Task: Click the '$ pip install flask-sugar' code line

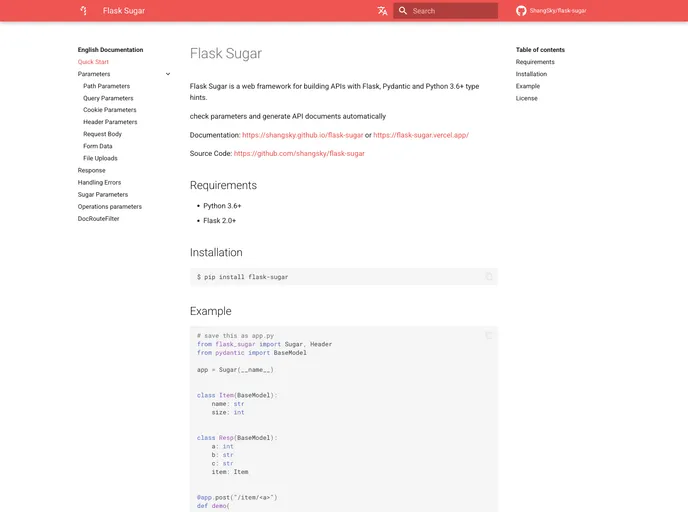Action: click(243, 277)
